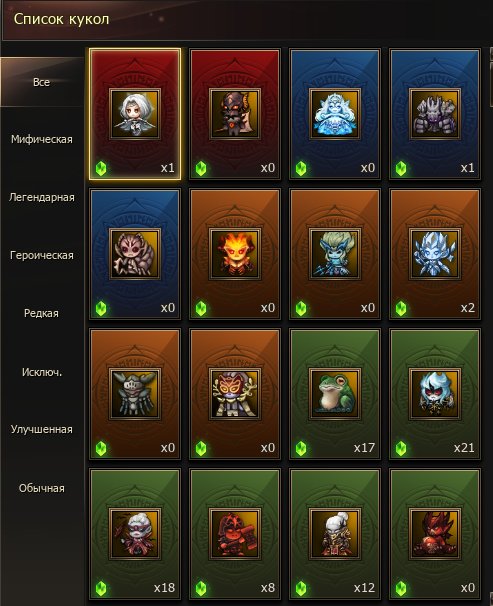Select the red samurai doll with x8

(235, 534)
